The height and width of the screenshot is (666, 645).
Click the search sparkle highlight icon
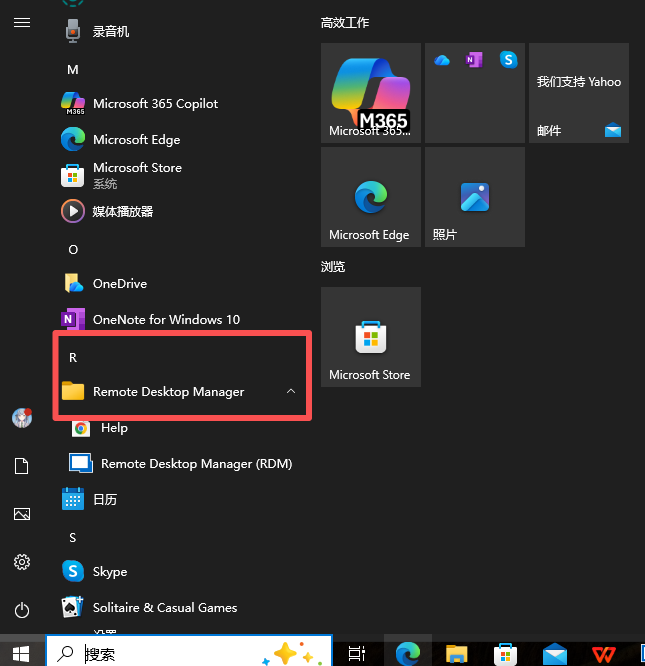pos(293,654)
